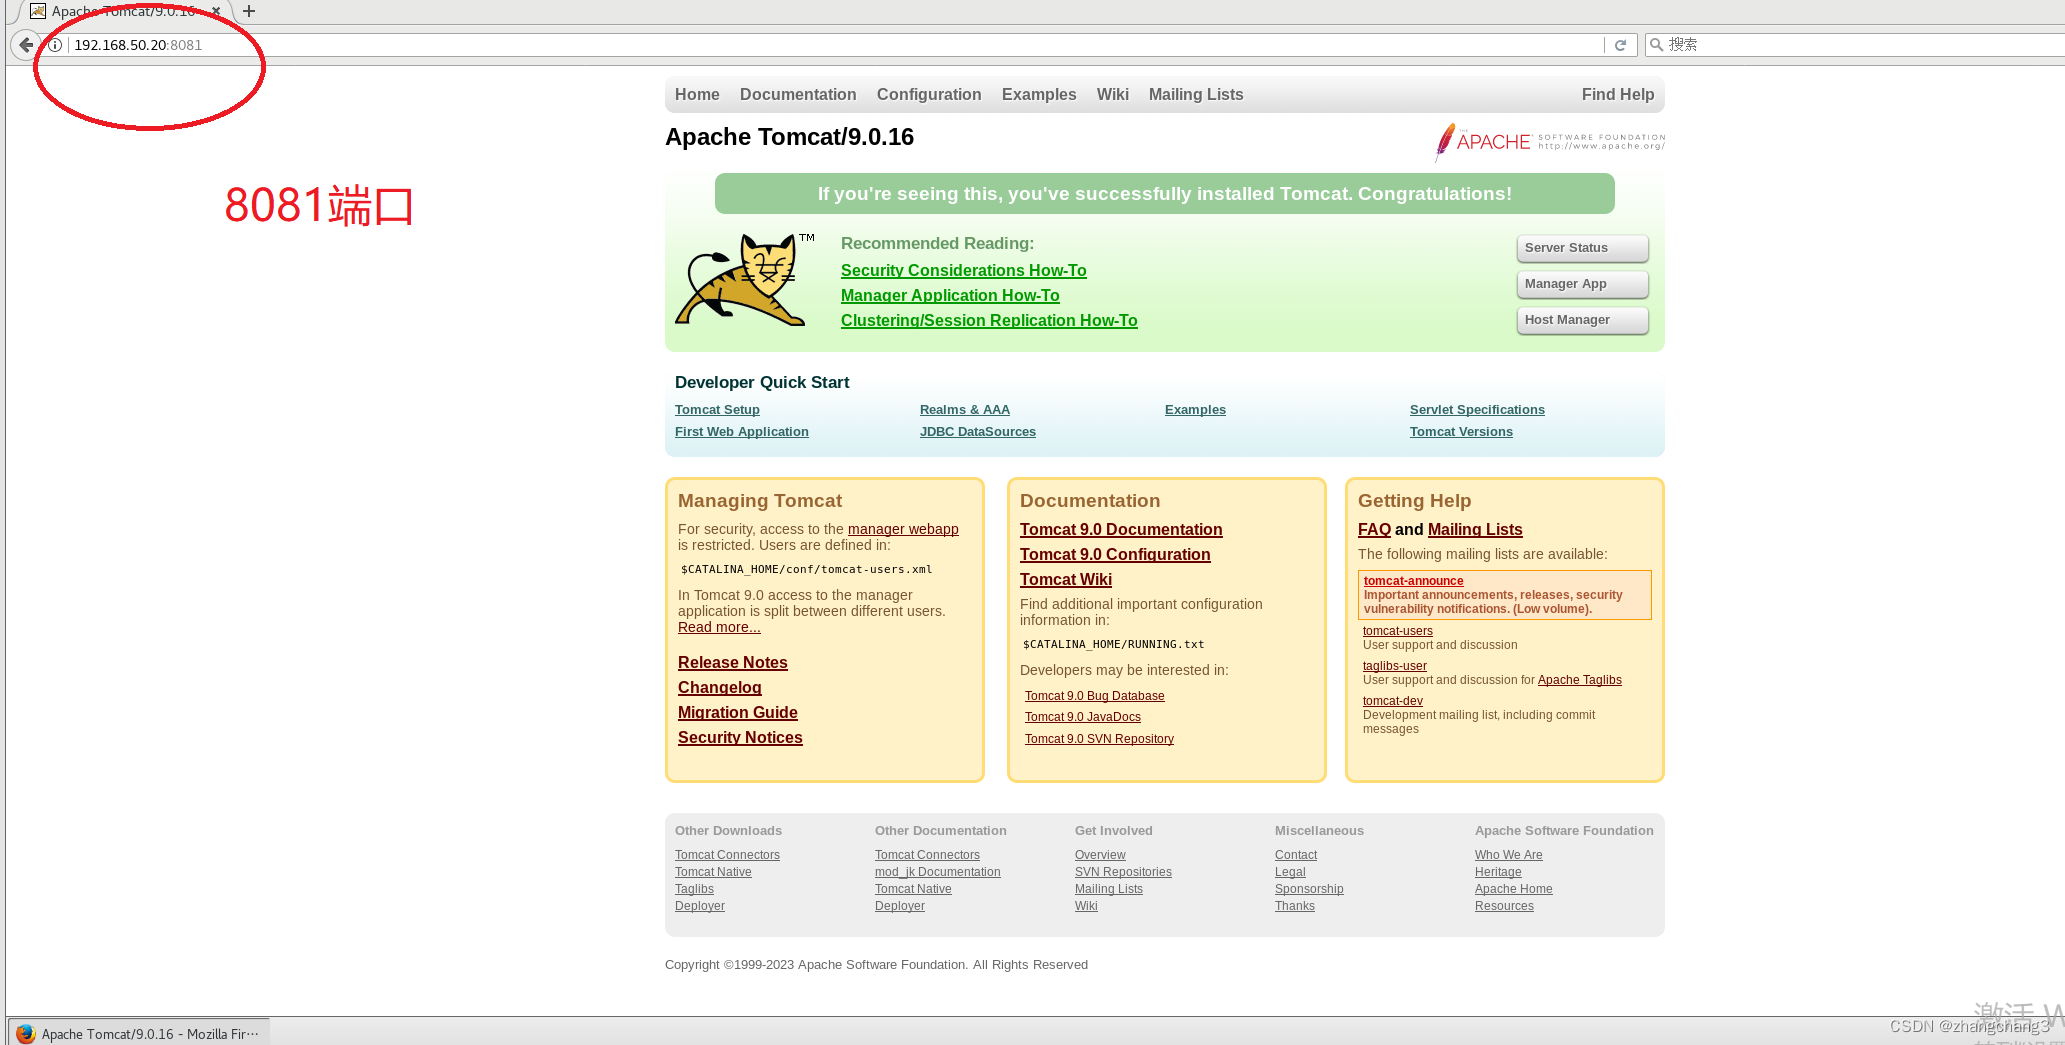The height and width of the screenshot is (1045, 2065).
Task: Open Manager Application How-To link
Action: [x=950, y=295]
